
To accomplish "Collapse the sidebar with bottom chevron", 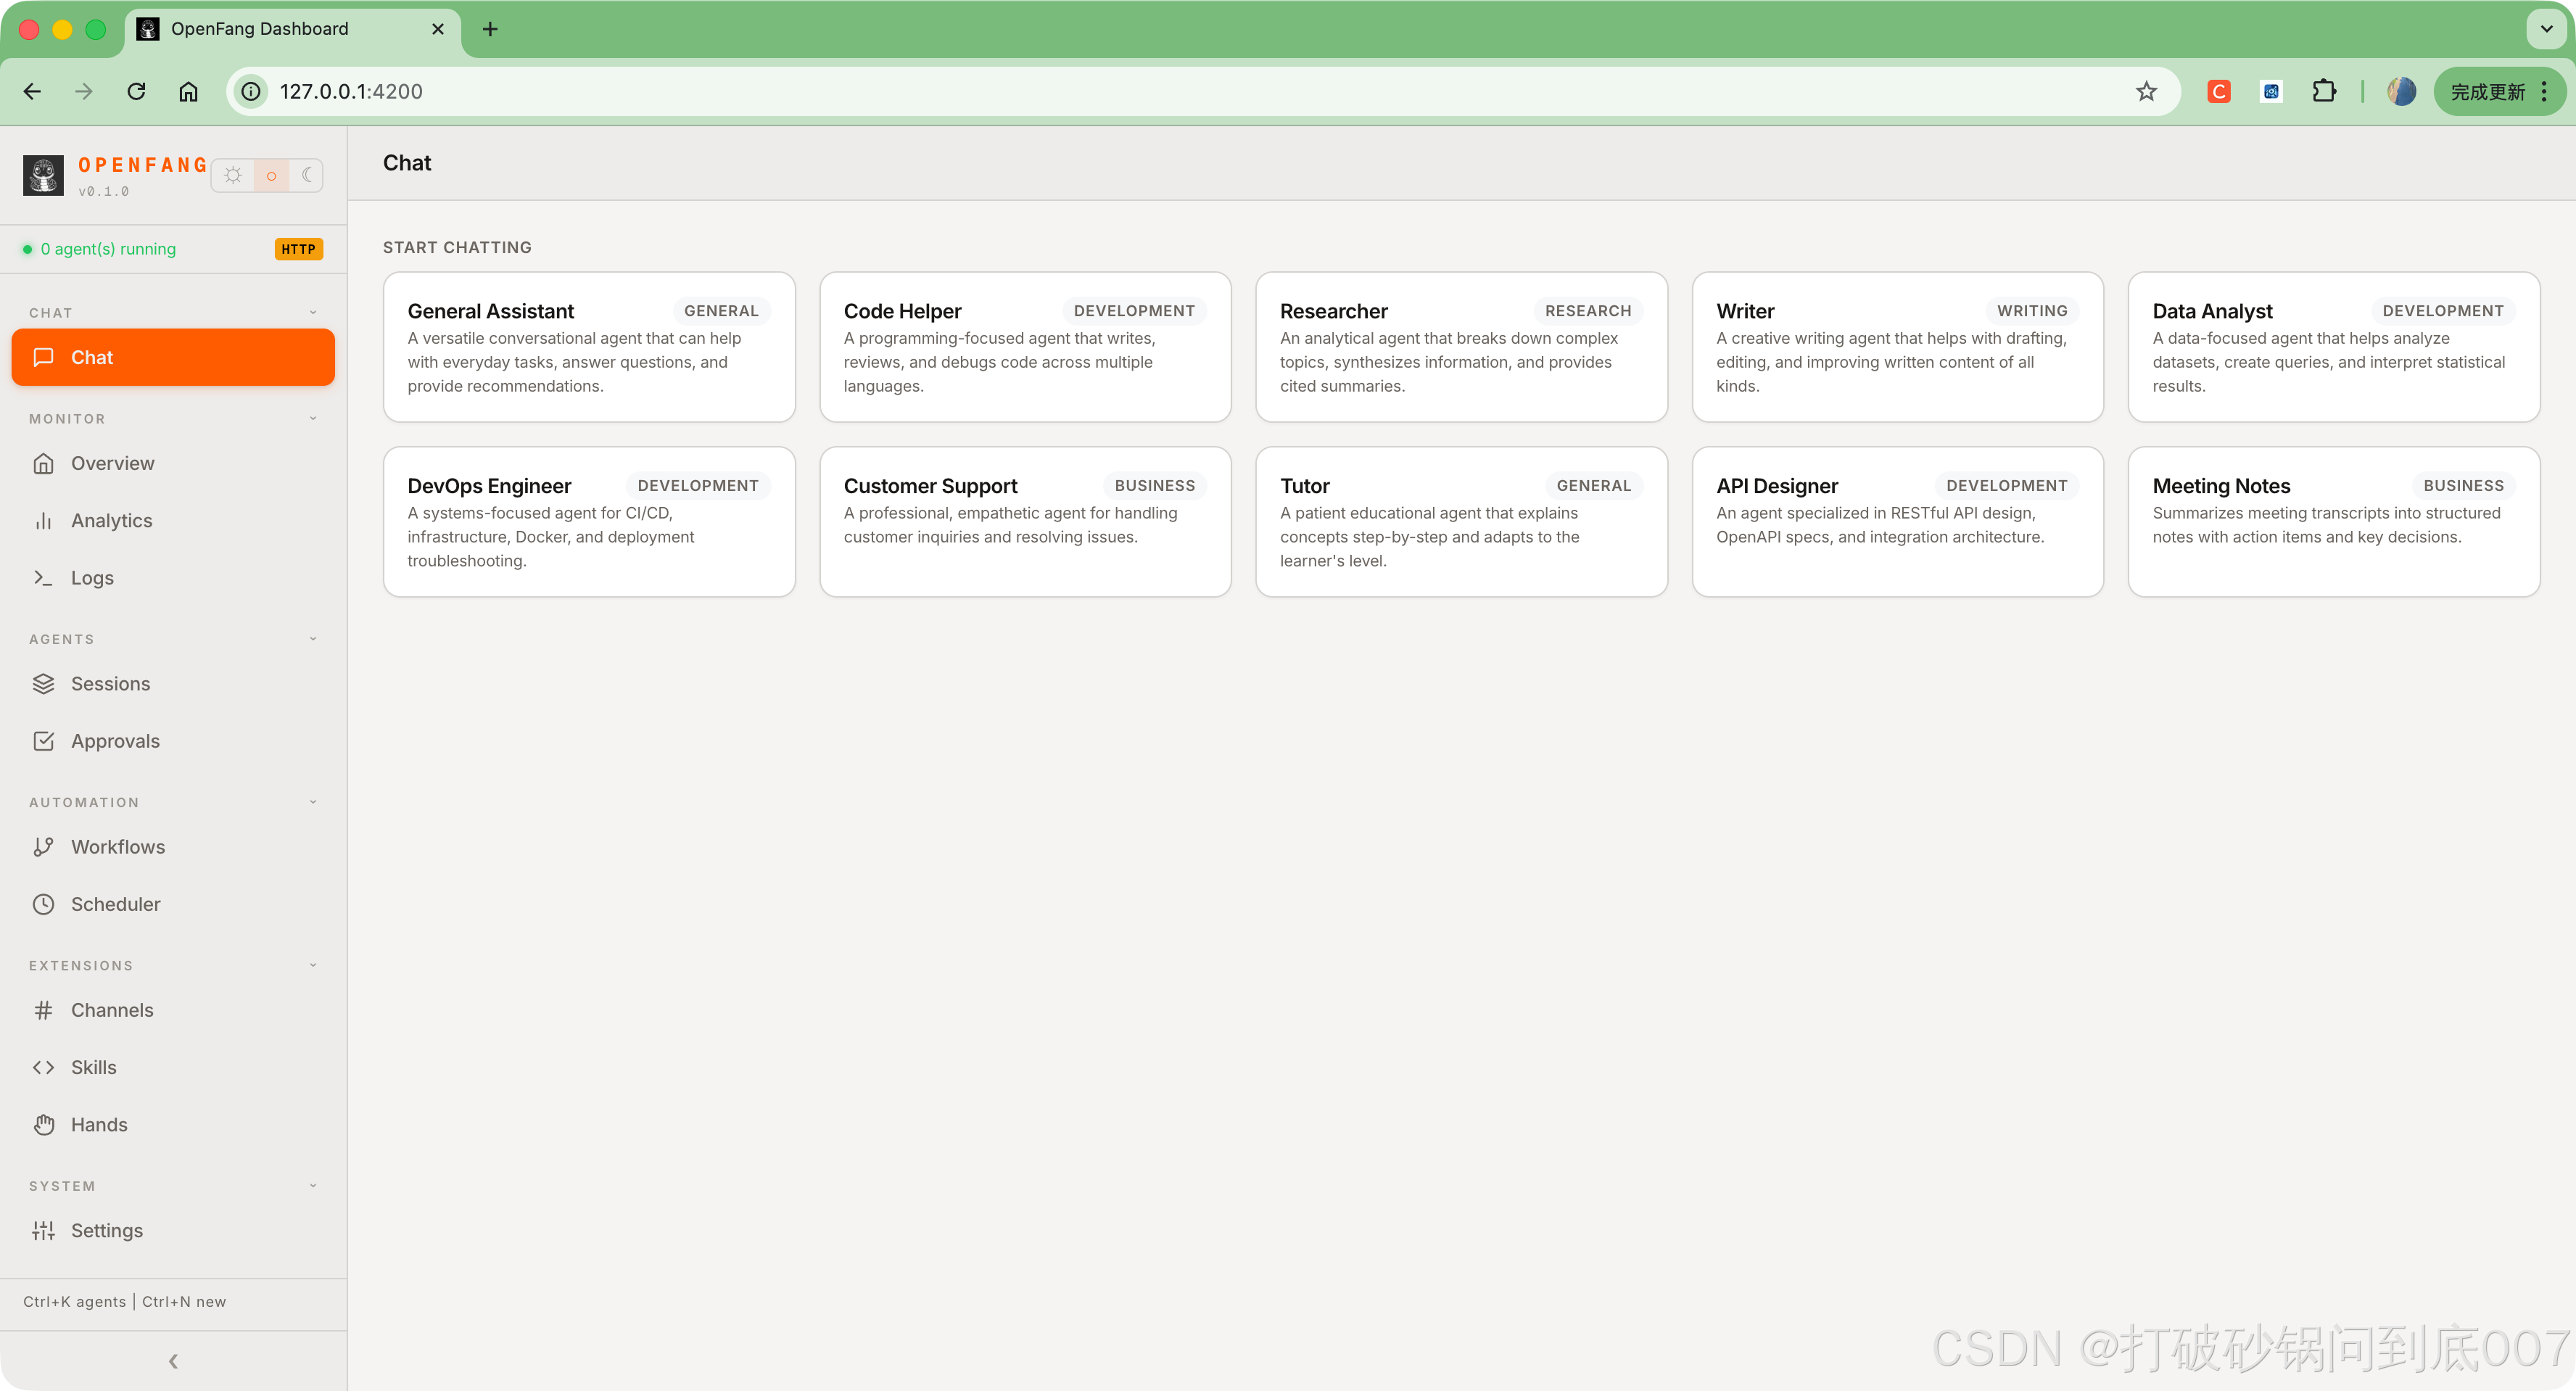I will pyautogui.click(x=173, y=1361).
